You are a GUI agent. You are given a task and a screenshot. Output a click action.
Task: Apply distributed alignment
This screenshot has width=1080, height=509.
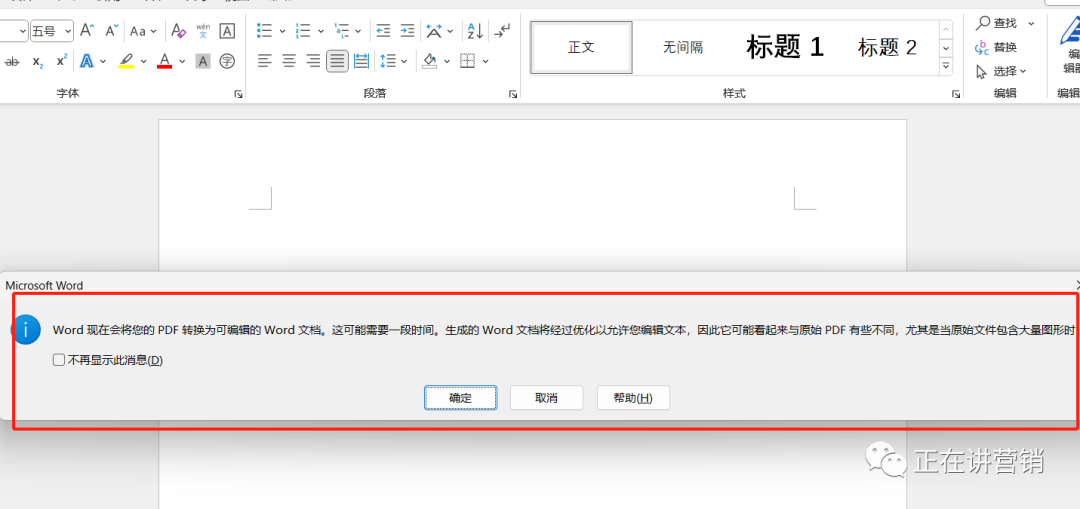click(x=361, y=61)
